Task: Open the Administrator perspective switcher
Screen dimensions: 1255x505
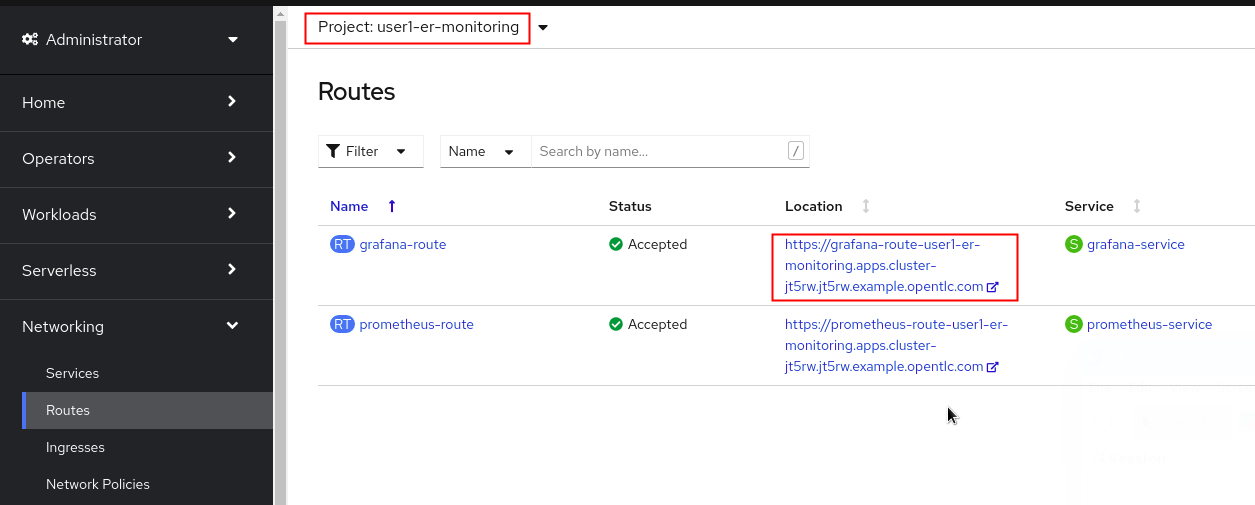Action: [x=131, y=39]
